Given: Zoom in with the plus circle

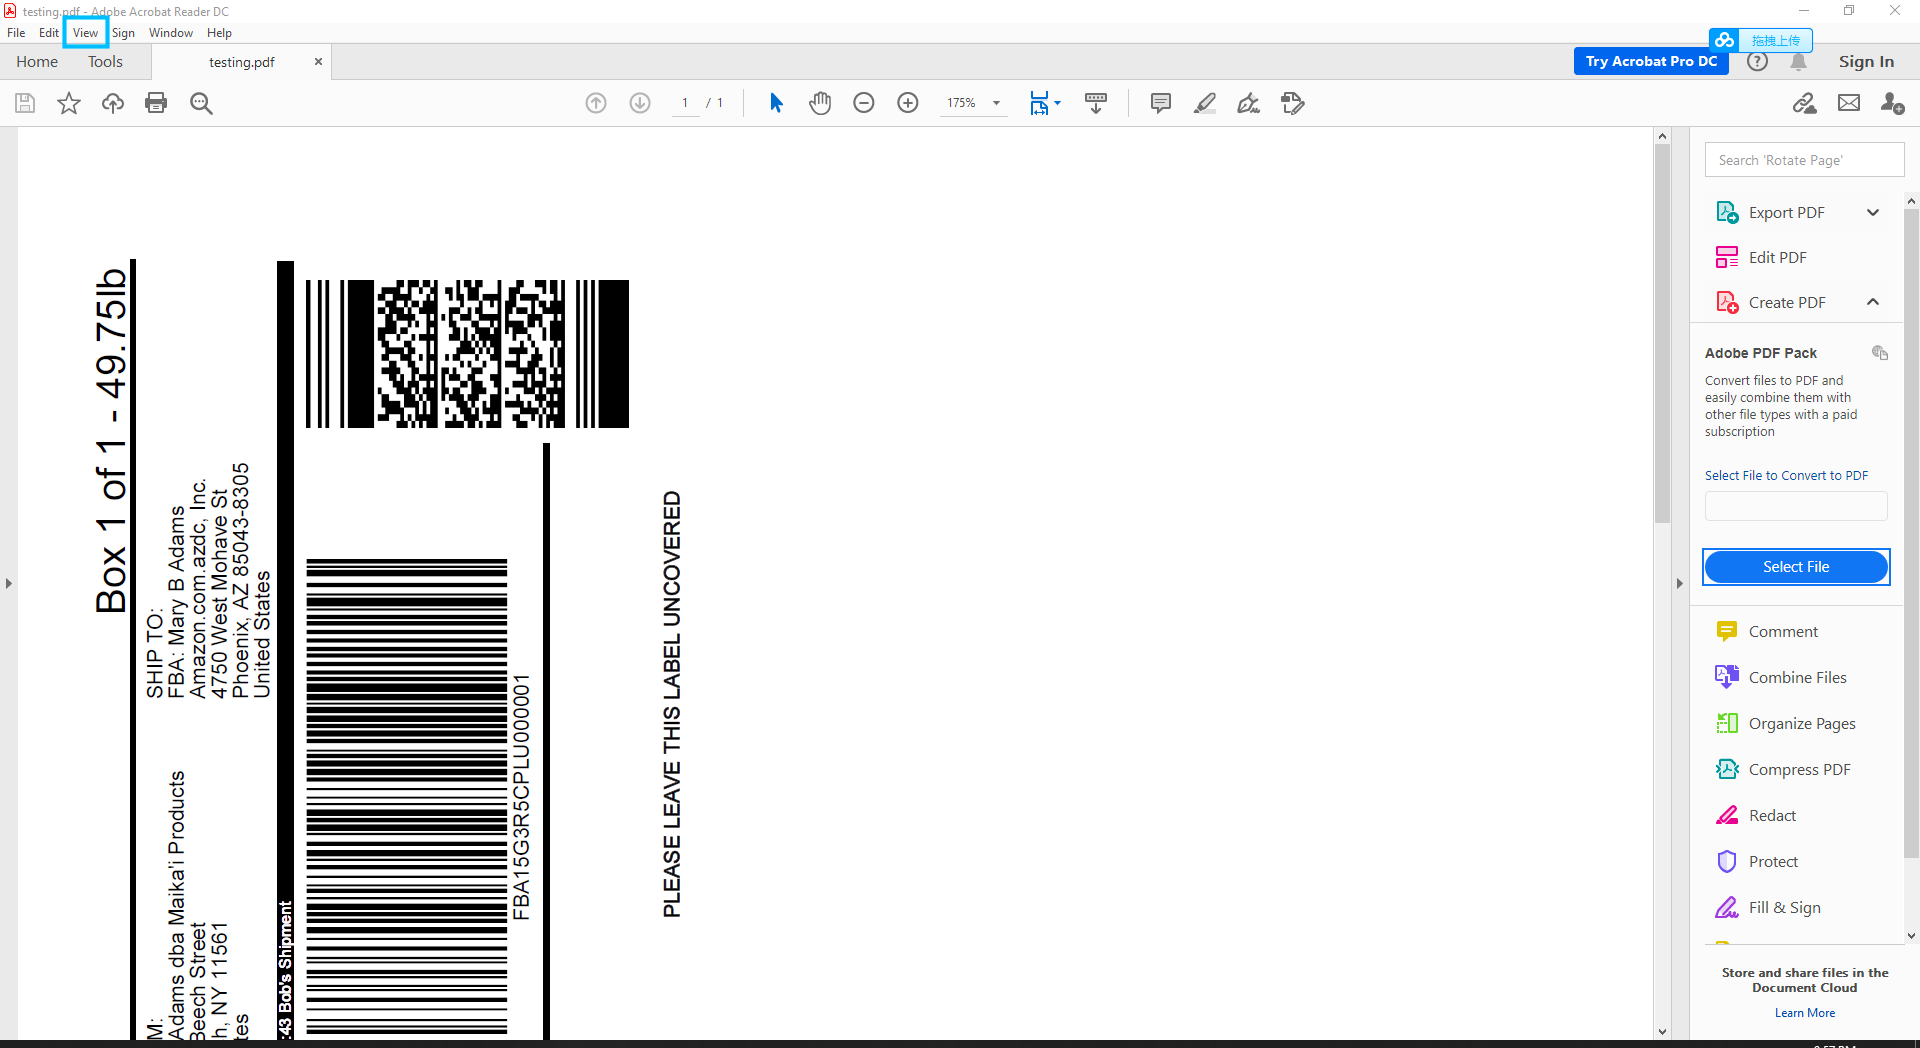Looking at the screenshot, I should pos(908,103).
